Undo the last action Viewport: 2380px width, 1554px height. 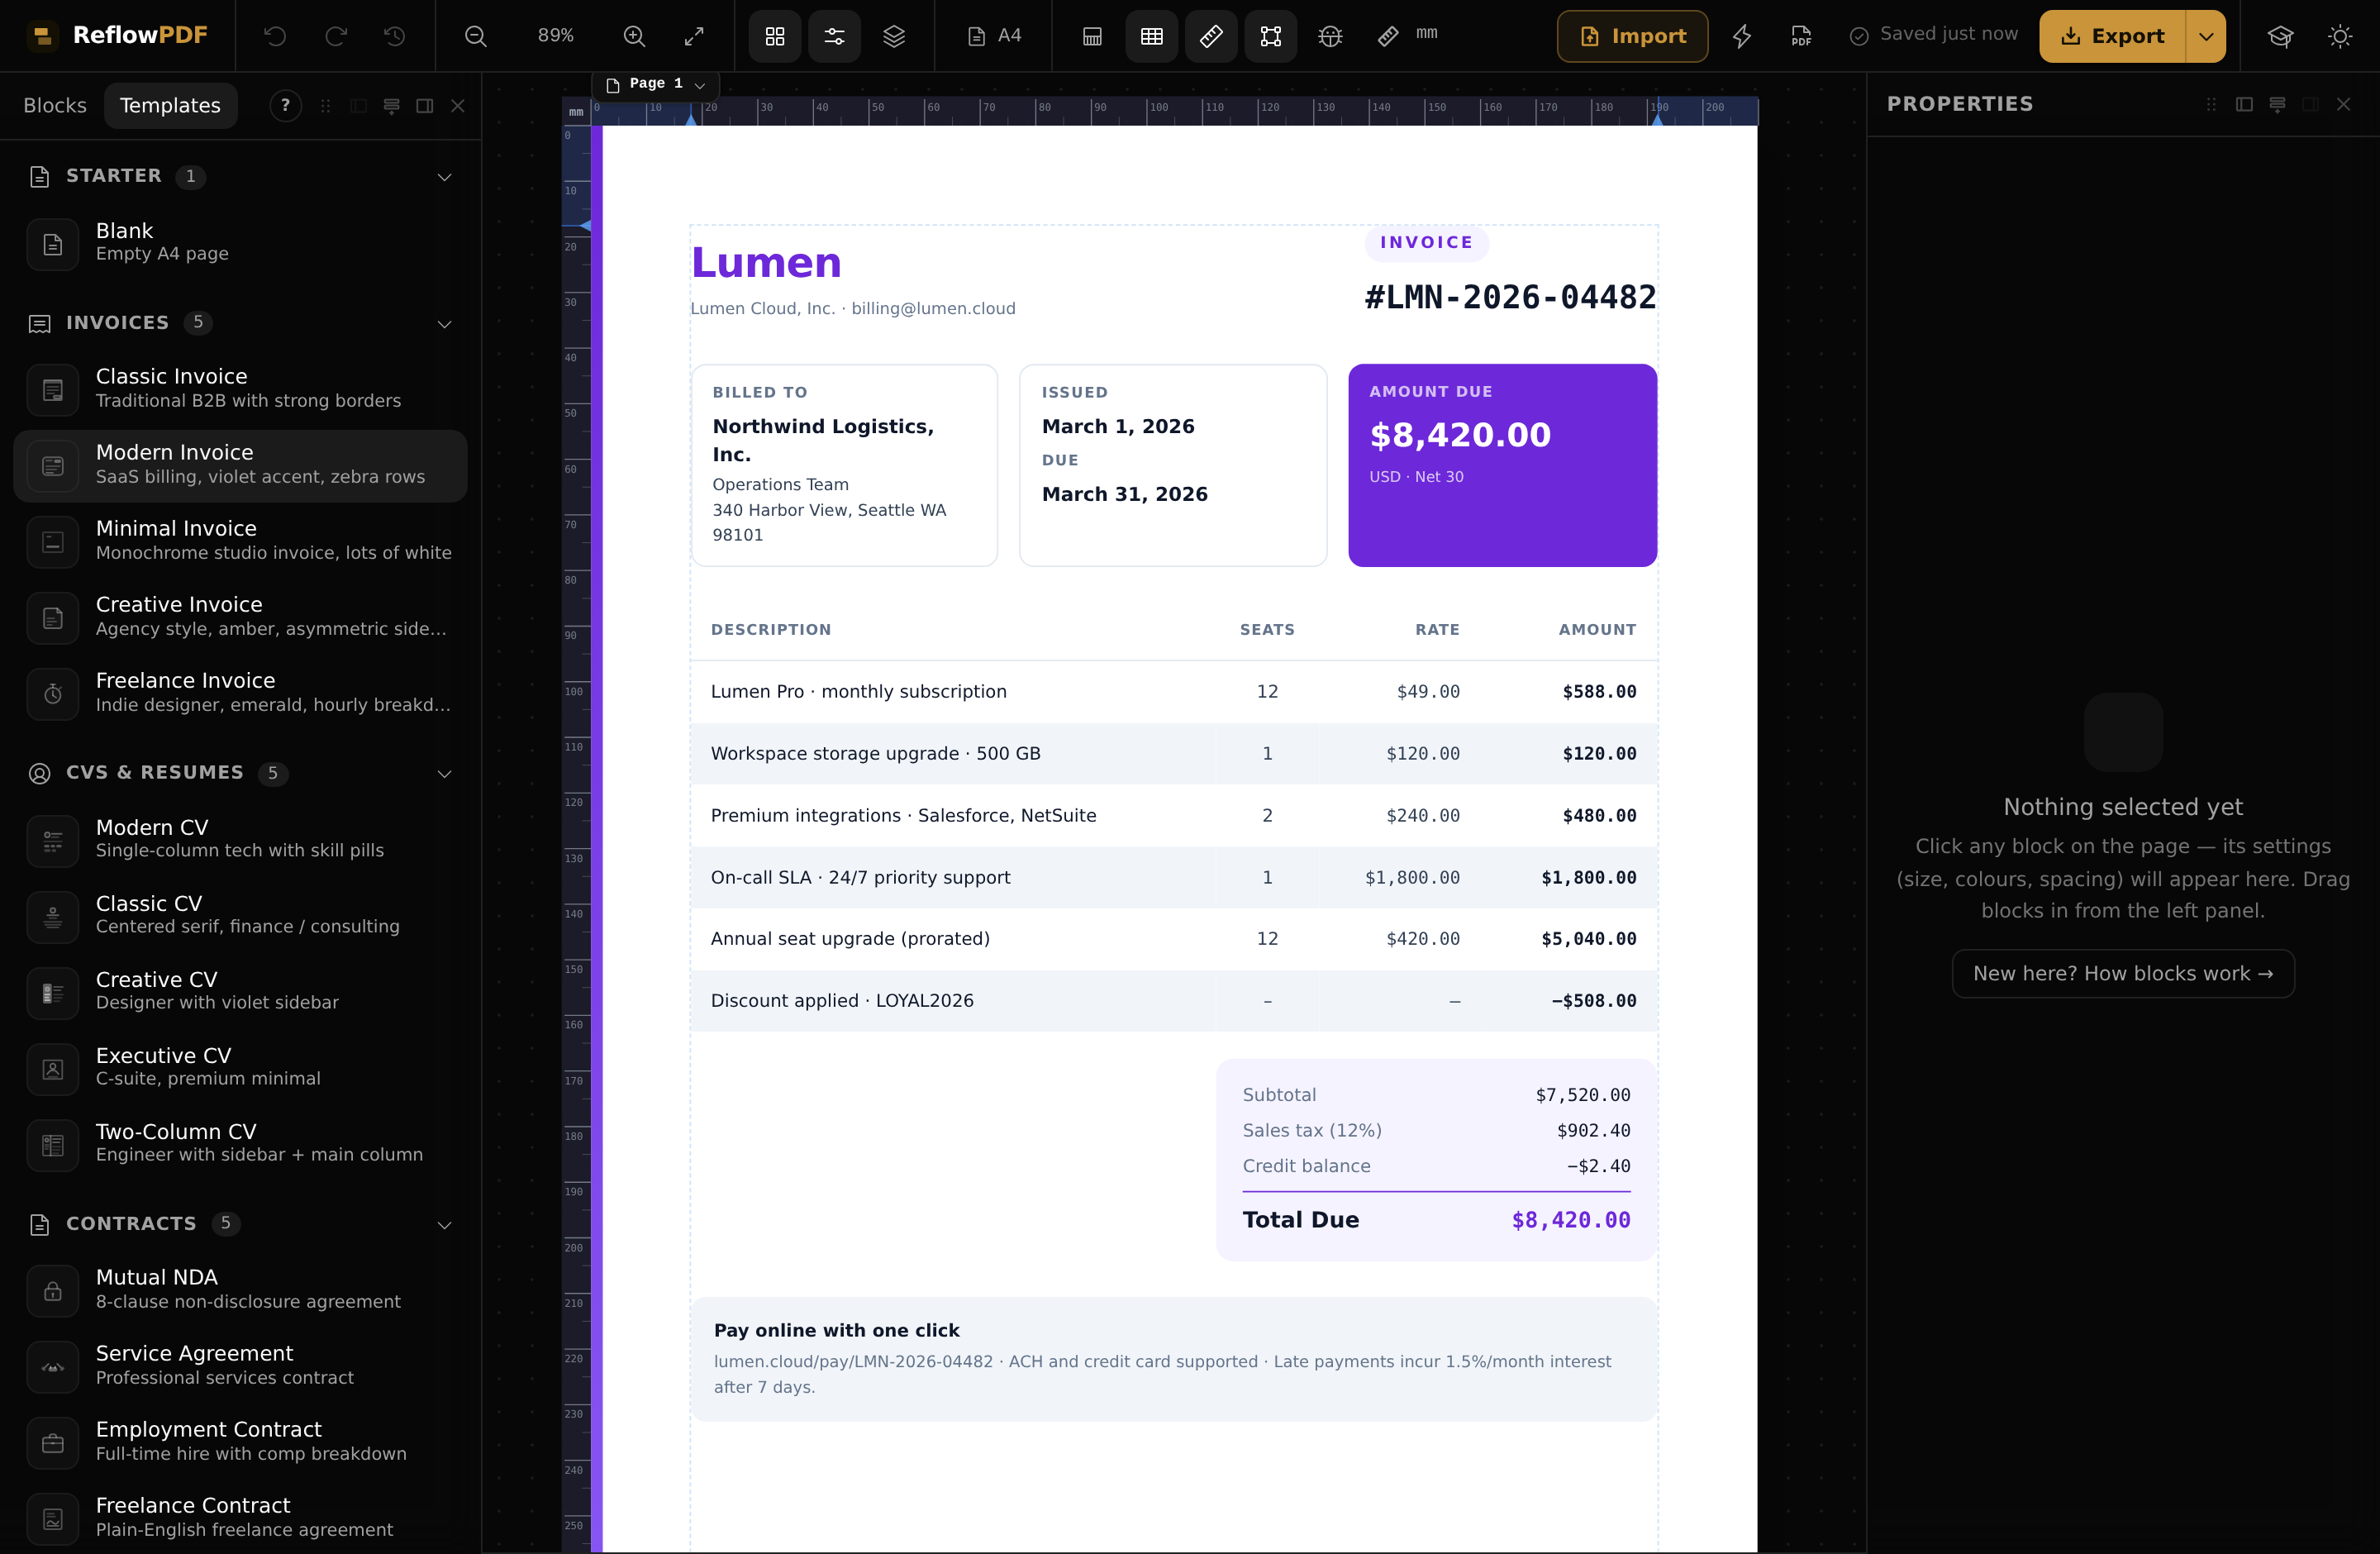click(x=275, y=36)
